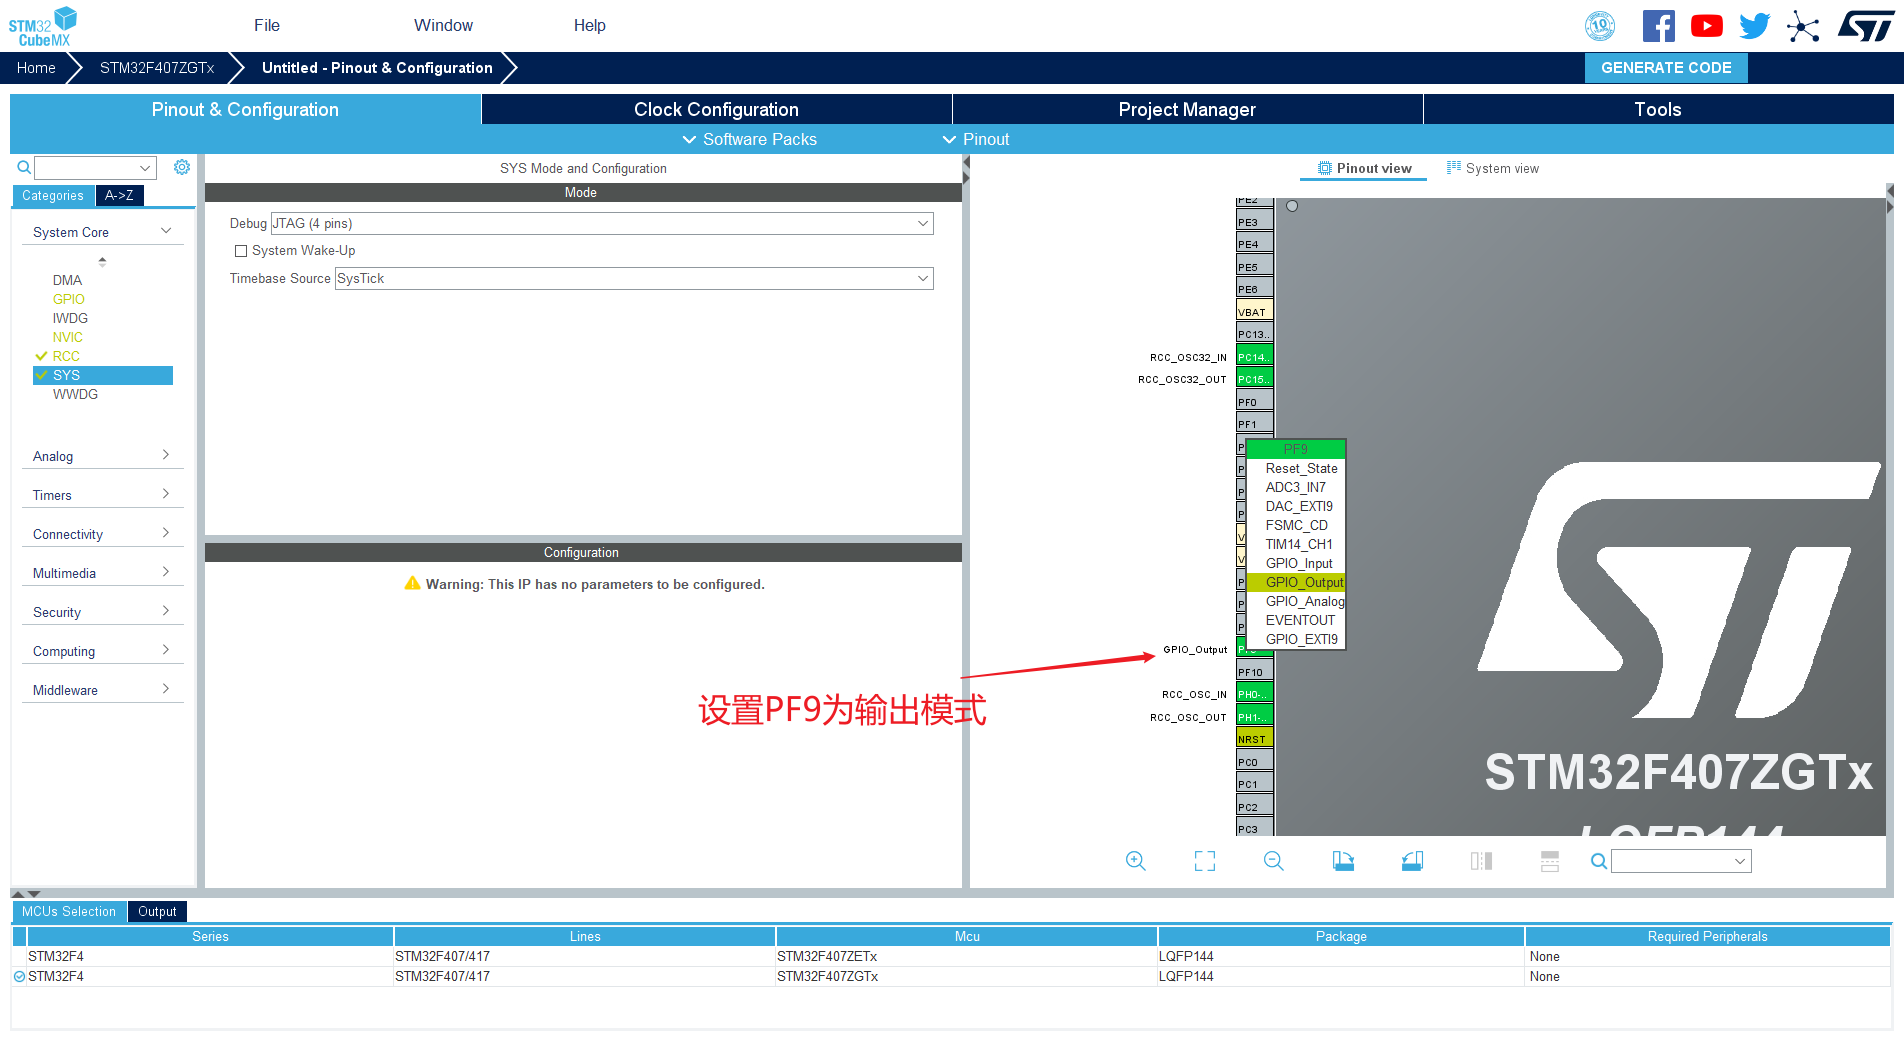The image size is (1904, 1041).
Task: Click the pin search magnifier icon
Action: [x=1599, y=861]
